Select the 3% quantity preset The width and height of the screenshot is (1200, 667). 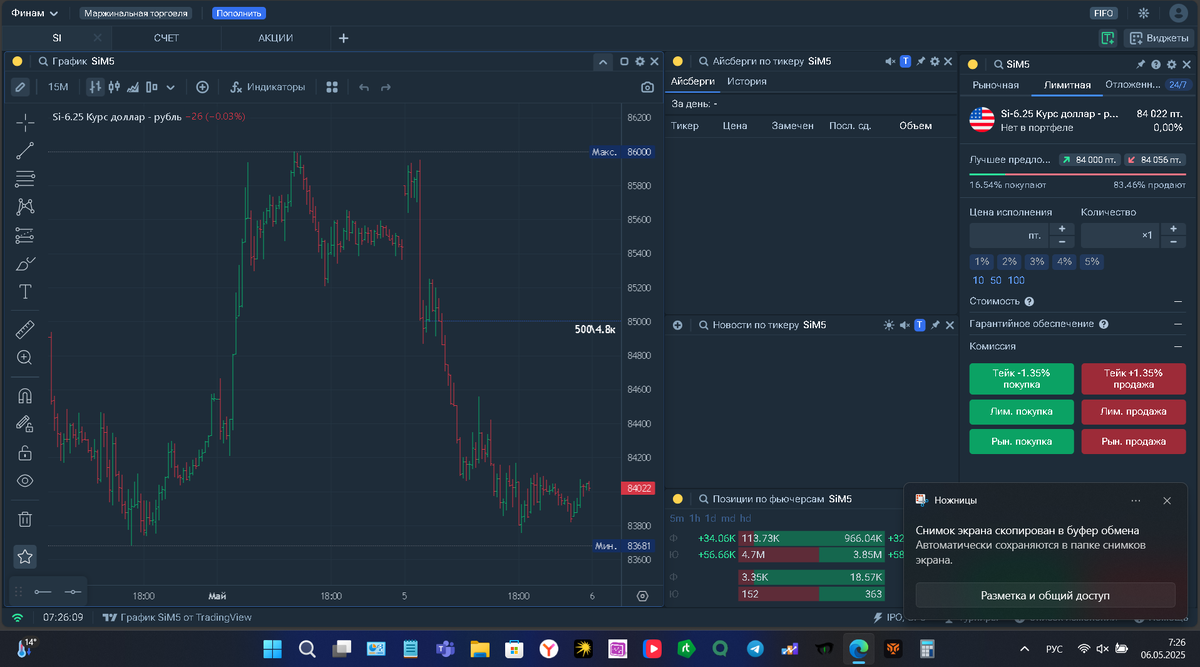[x=1037, y=261]
